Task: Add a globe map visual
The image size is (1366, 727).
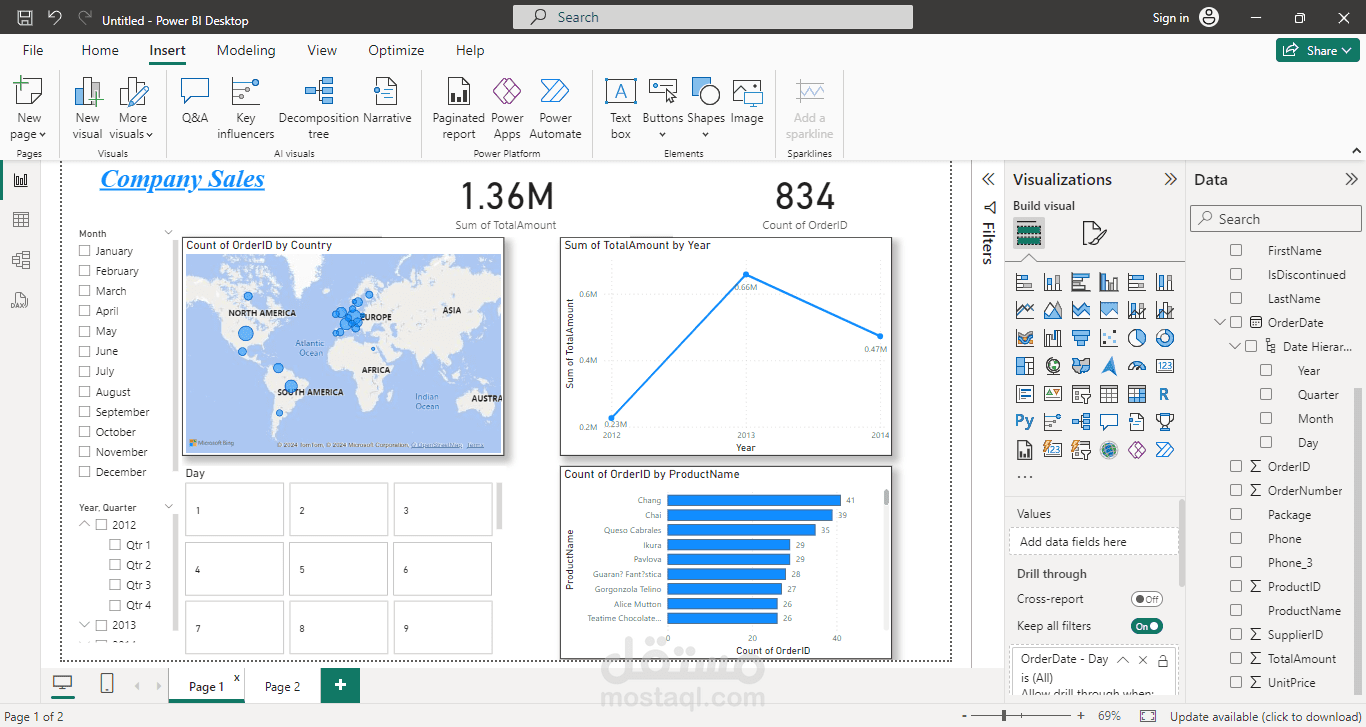Action: pyautogui.click(x=1052, y=366)
